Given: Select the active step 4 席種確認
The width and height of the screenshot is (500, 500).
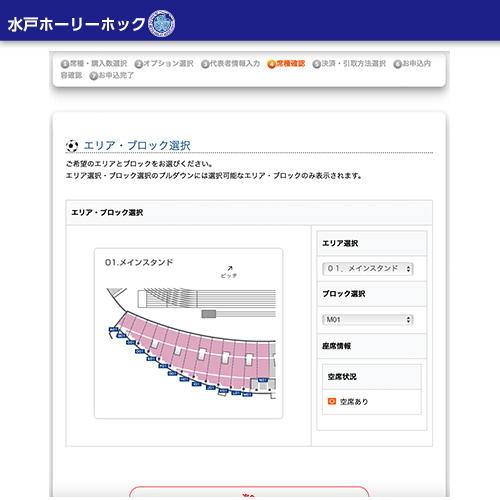Looking at the screenshot, I should click(286, 64).
